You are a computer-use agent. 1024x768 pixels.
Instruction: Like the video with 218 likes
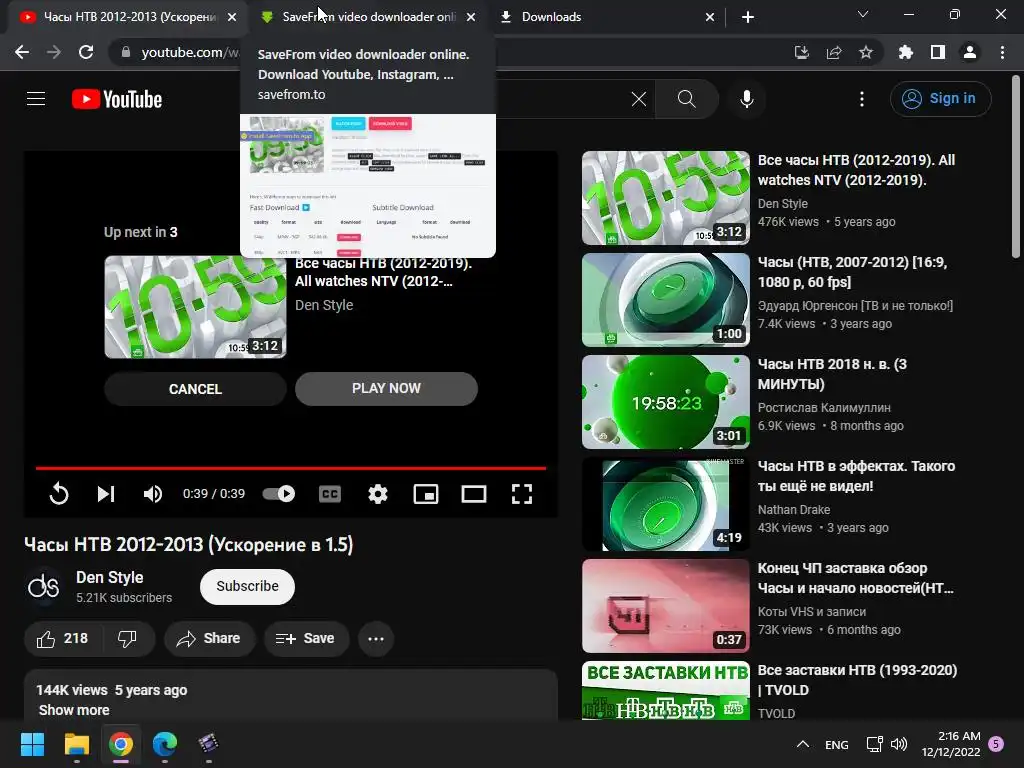(63, 639)
